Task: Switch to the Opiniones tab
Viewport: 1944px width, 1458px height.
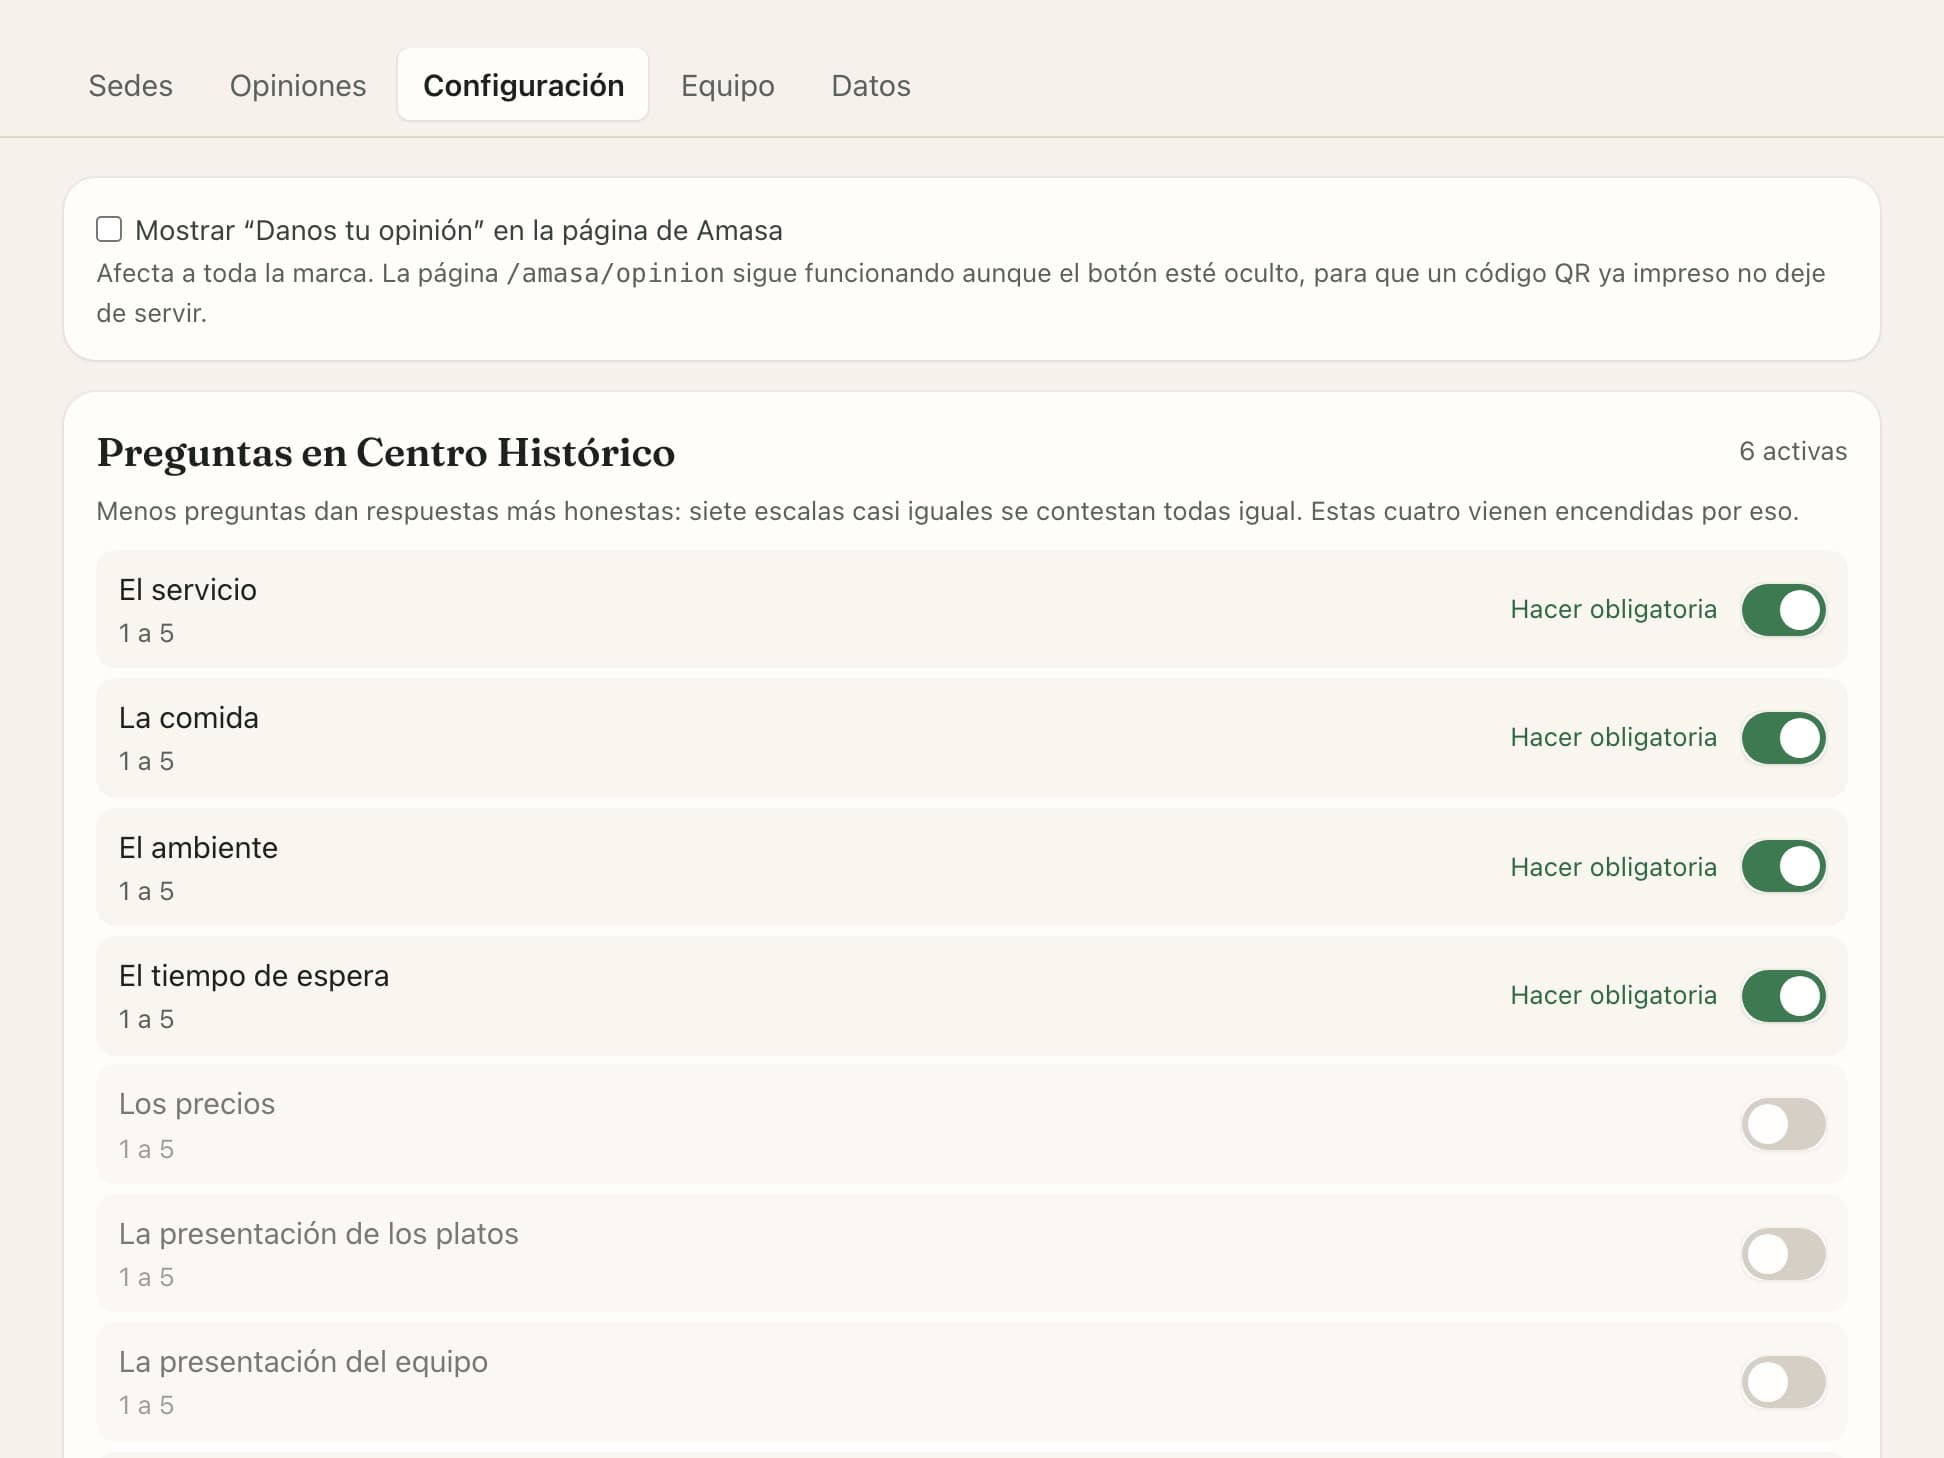Action: click(x=298, y=86)
